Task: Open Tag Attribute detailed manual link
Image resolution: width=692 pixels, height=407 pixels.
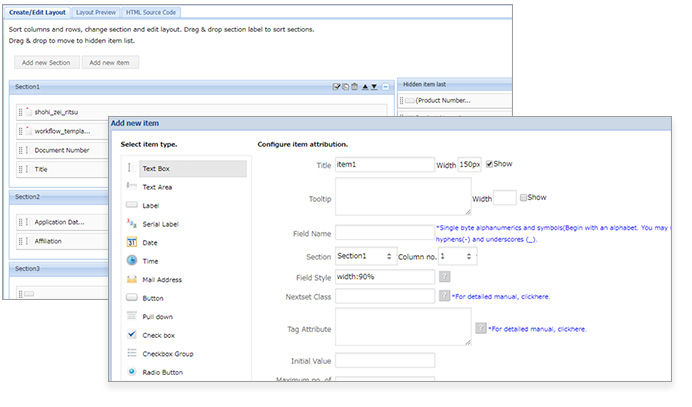Action: pos(537,329)
